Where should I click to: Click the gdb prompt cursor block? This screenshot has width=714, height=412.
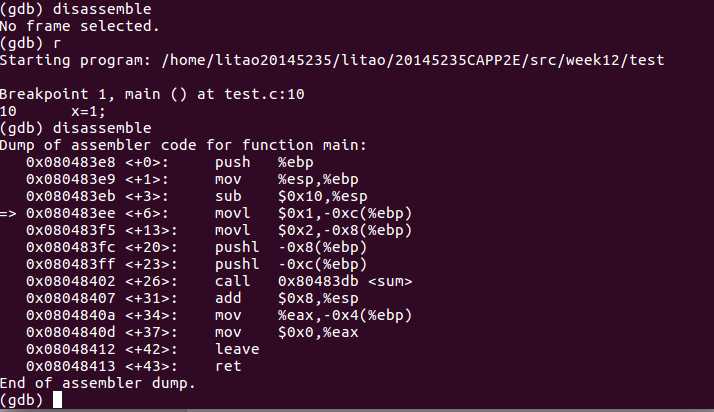58,400
